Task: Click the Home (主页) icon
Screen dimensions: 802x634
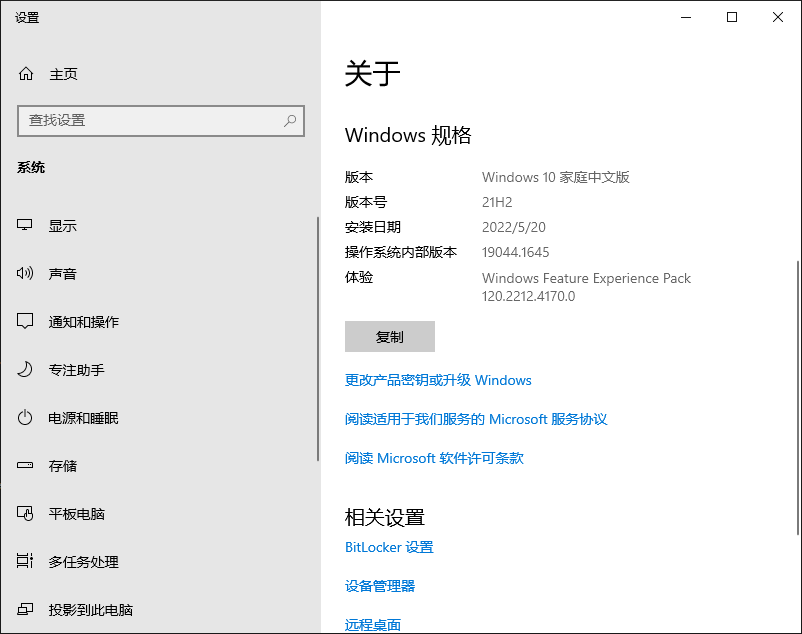Action: pyautogui.click(x=26, y=74)
